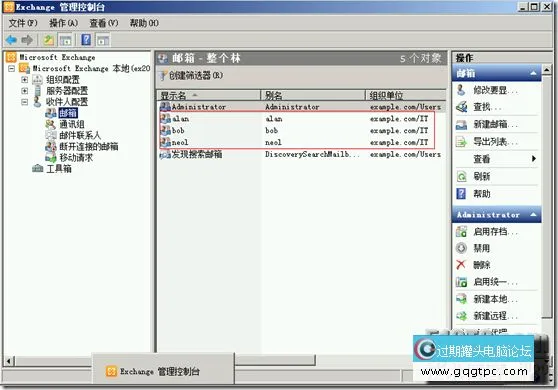The image size is (558, 390).
Task: Select the 邮箱 node in tree
Action: tap(68, 113)
